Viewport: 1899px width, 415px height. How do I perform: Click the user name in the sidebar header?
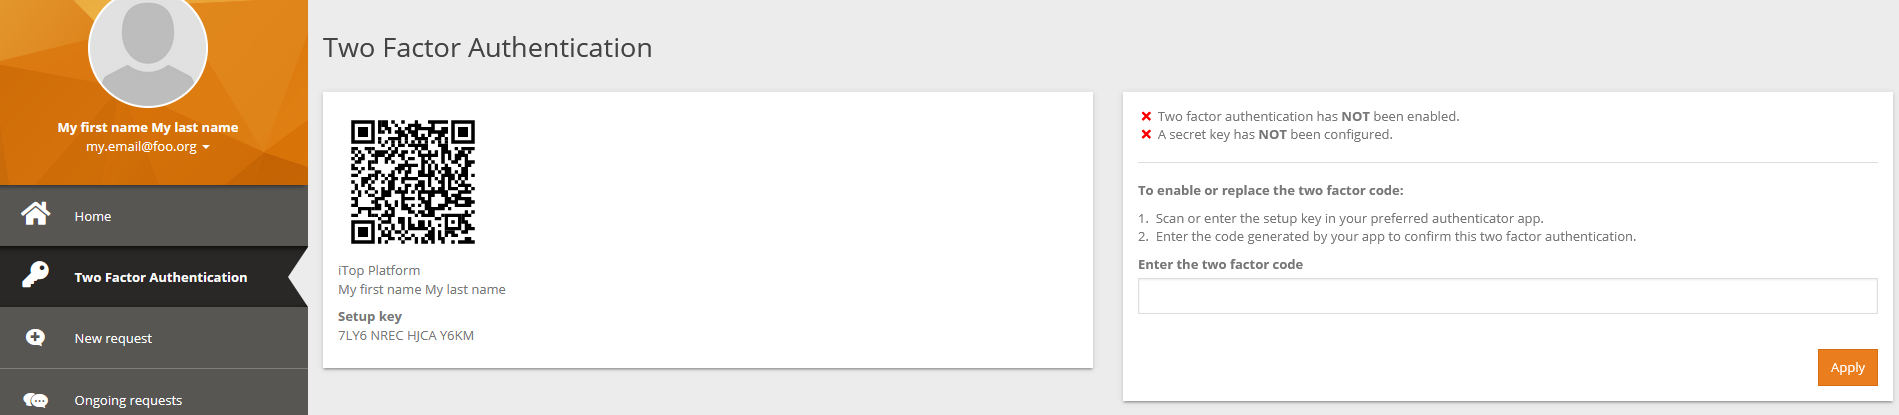tap(148, 127)
